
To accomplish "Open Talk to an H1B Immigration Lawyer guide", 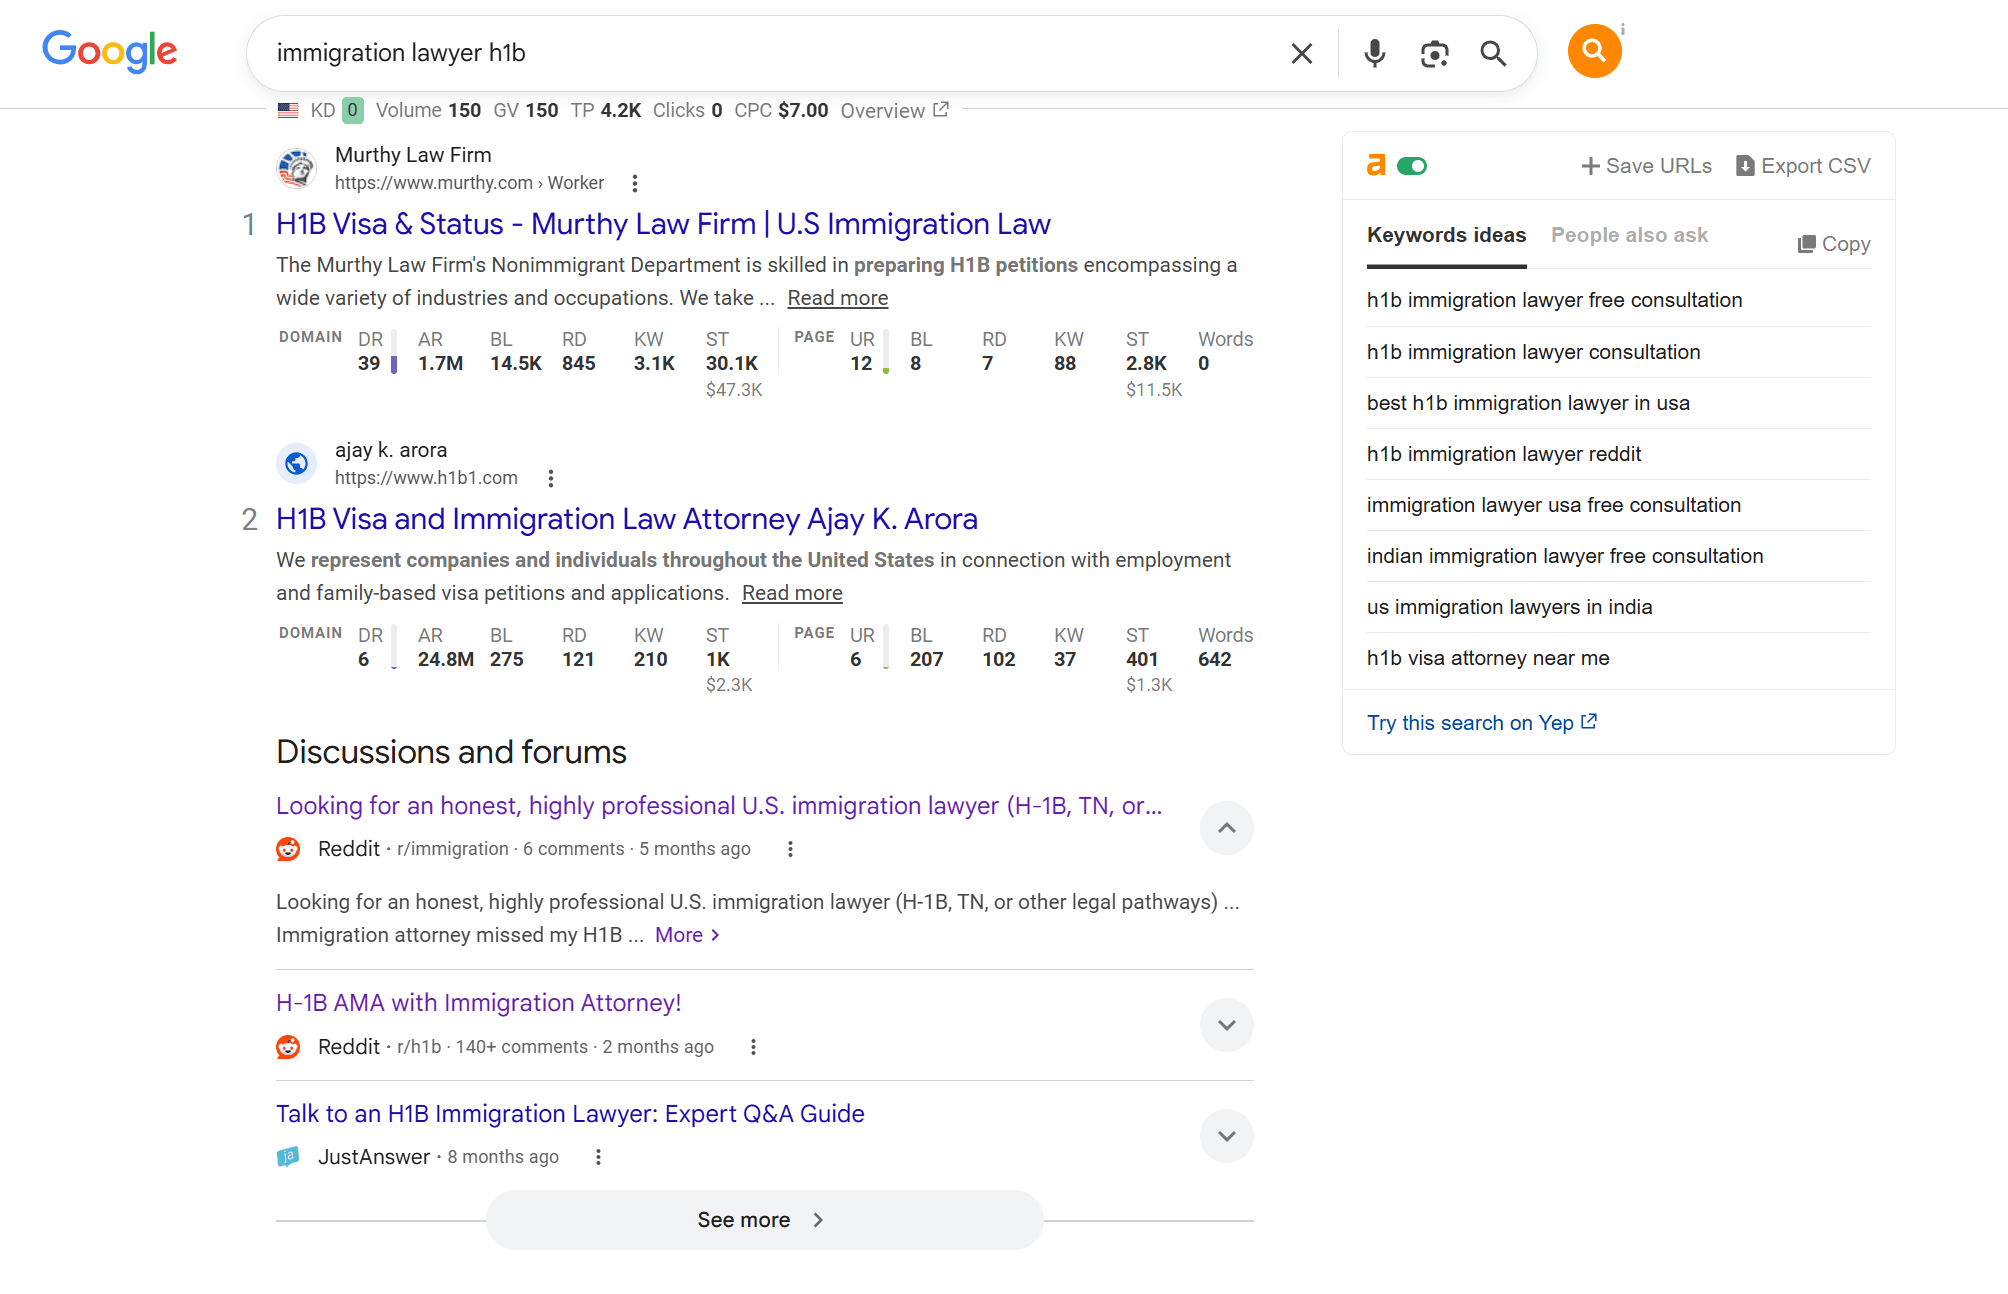I will click(x=570, y=1114).
